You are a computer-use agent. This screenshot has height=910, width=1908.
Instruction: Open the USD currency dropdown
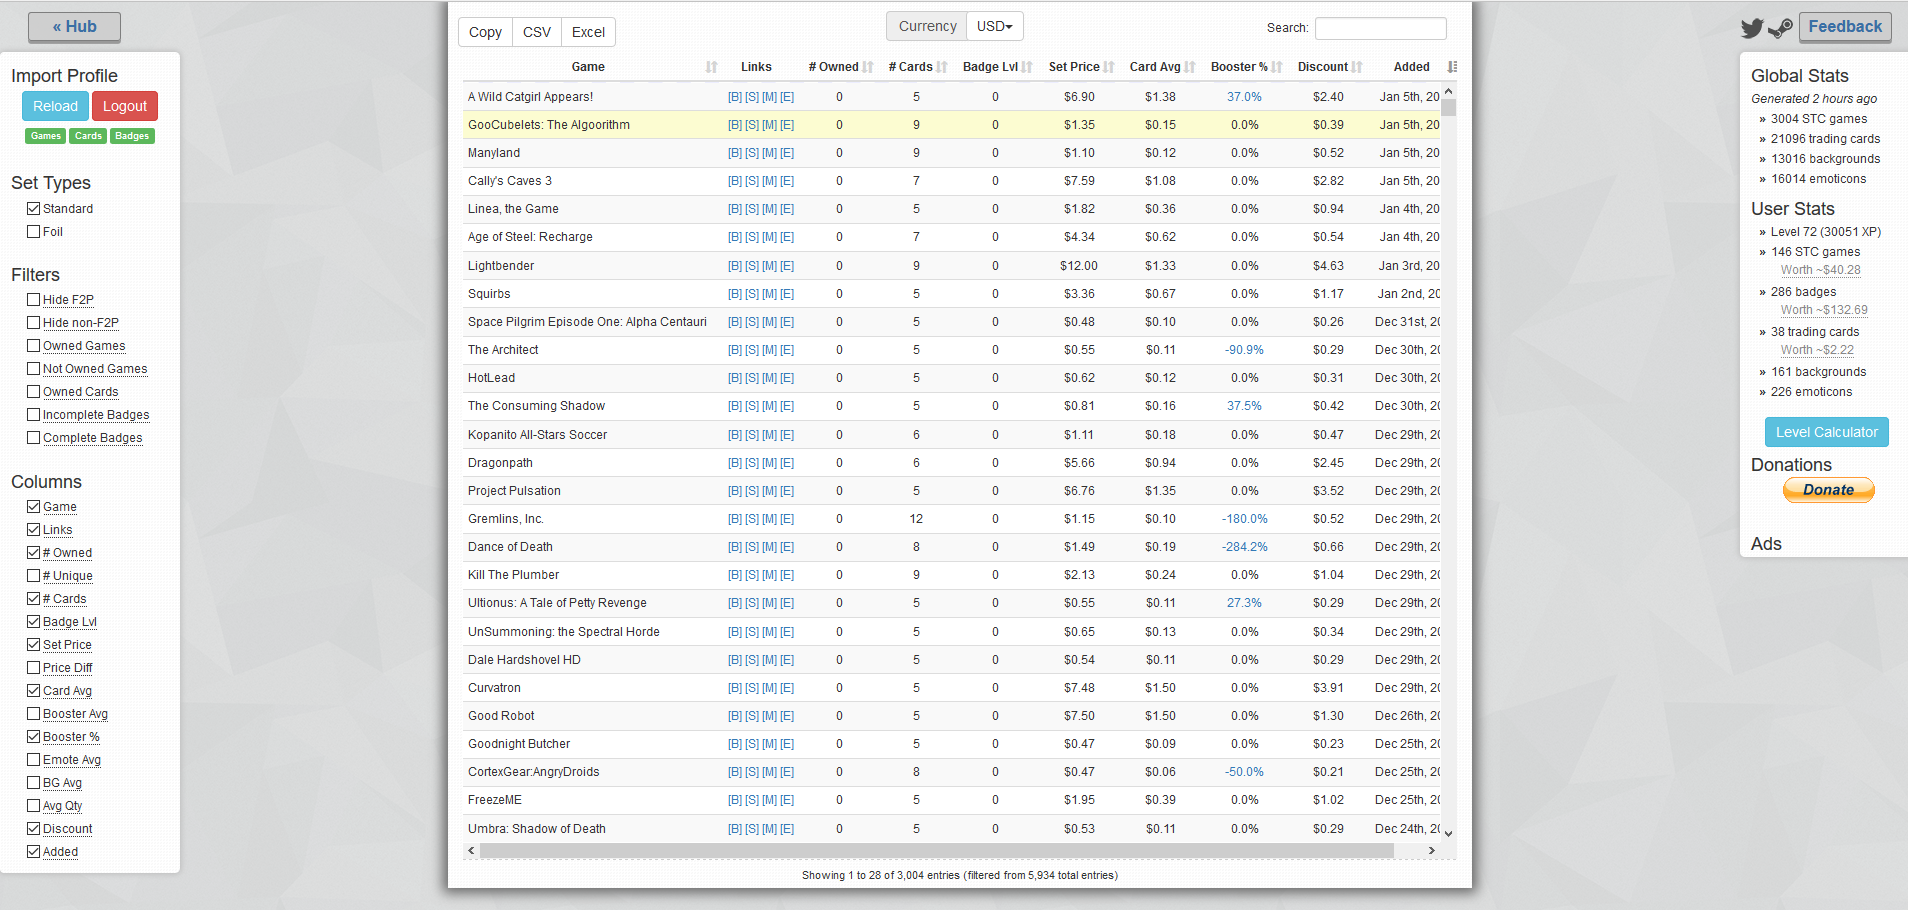coord(995,26)
